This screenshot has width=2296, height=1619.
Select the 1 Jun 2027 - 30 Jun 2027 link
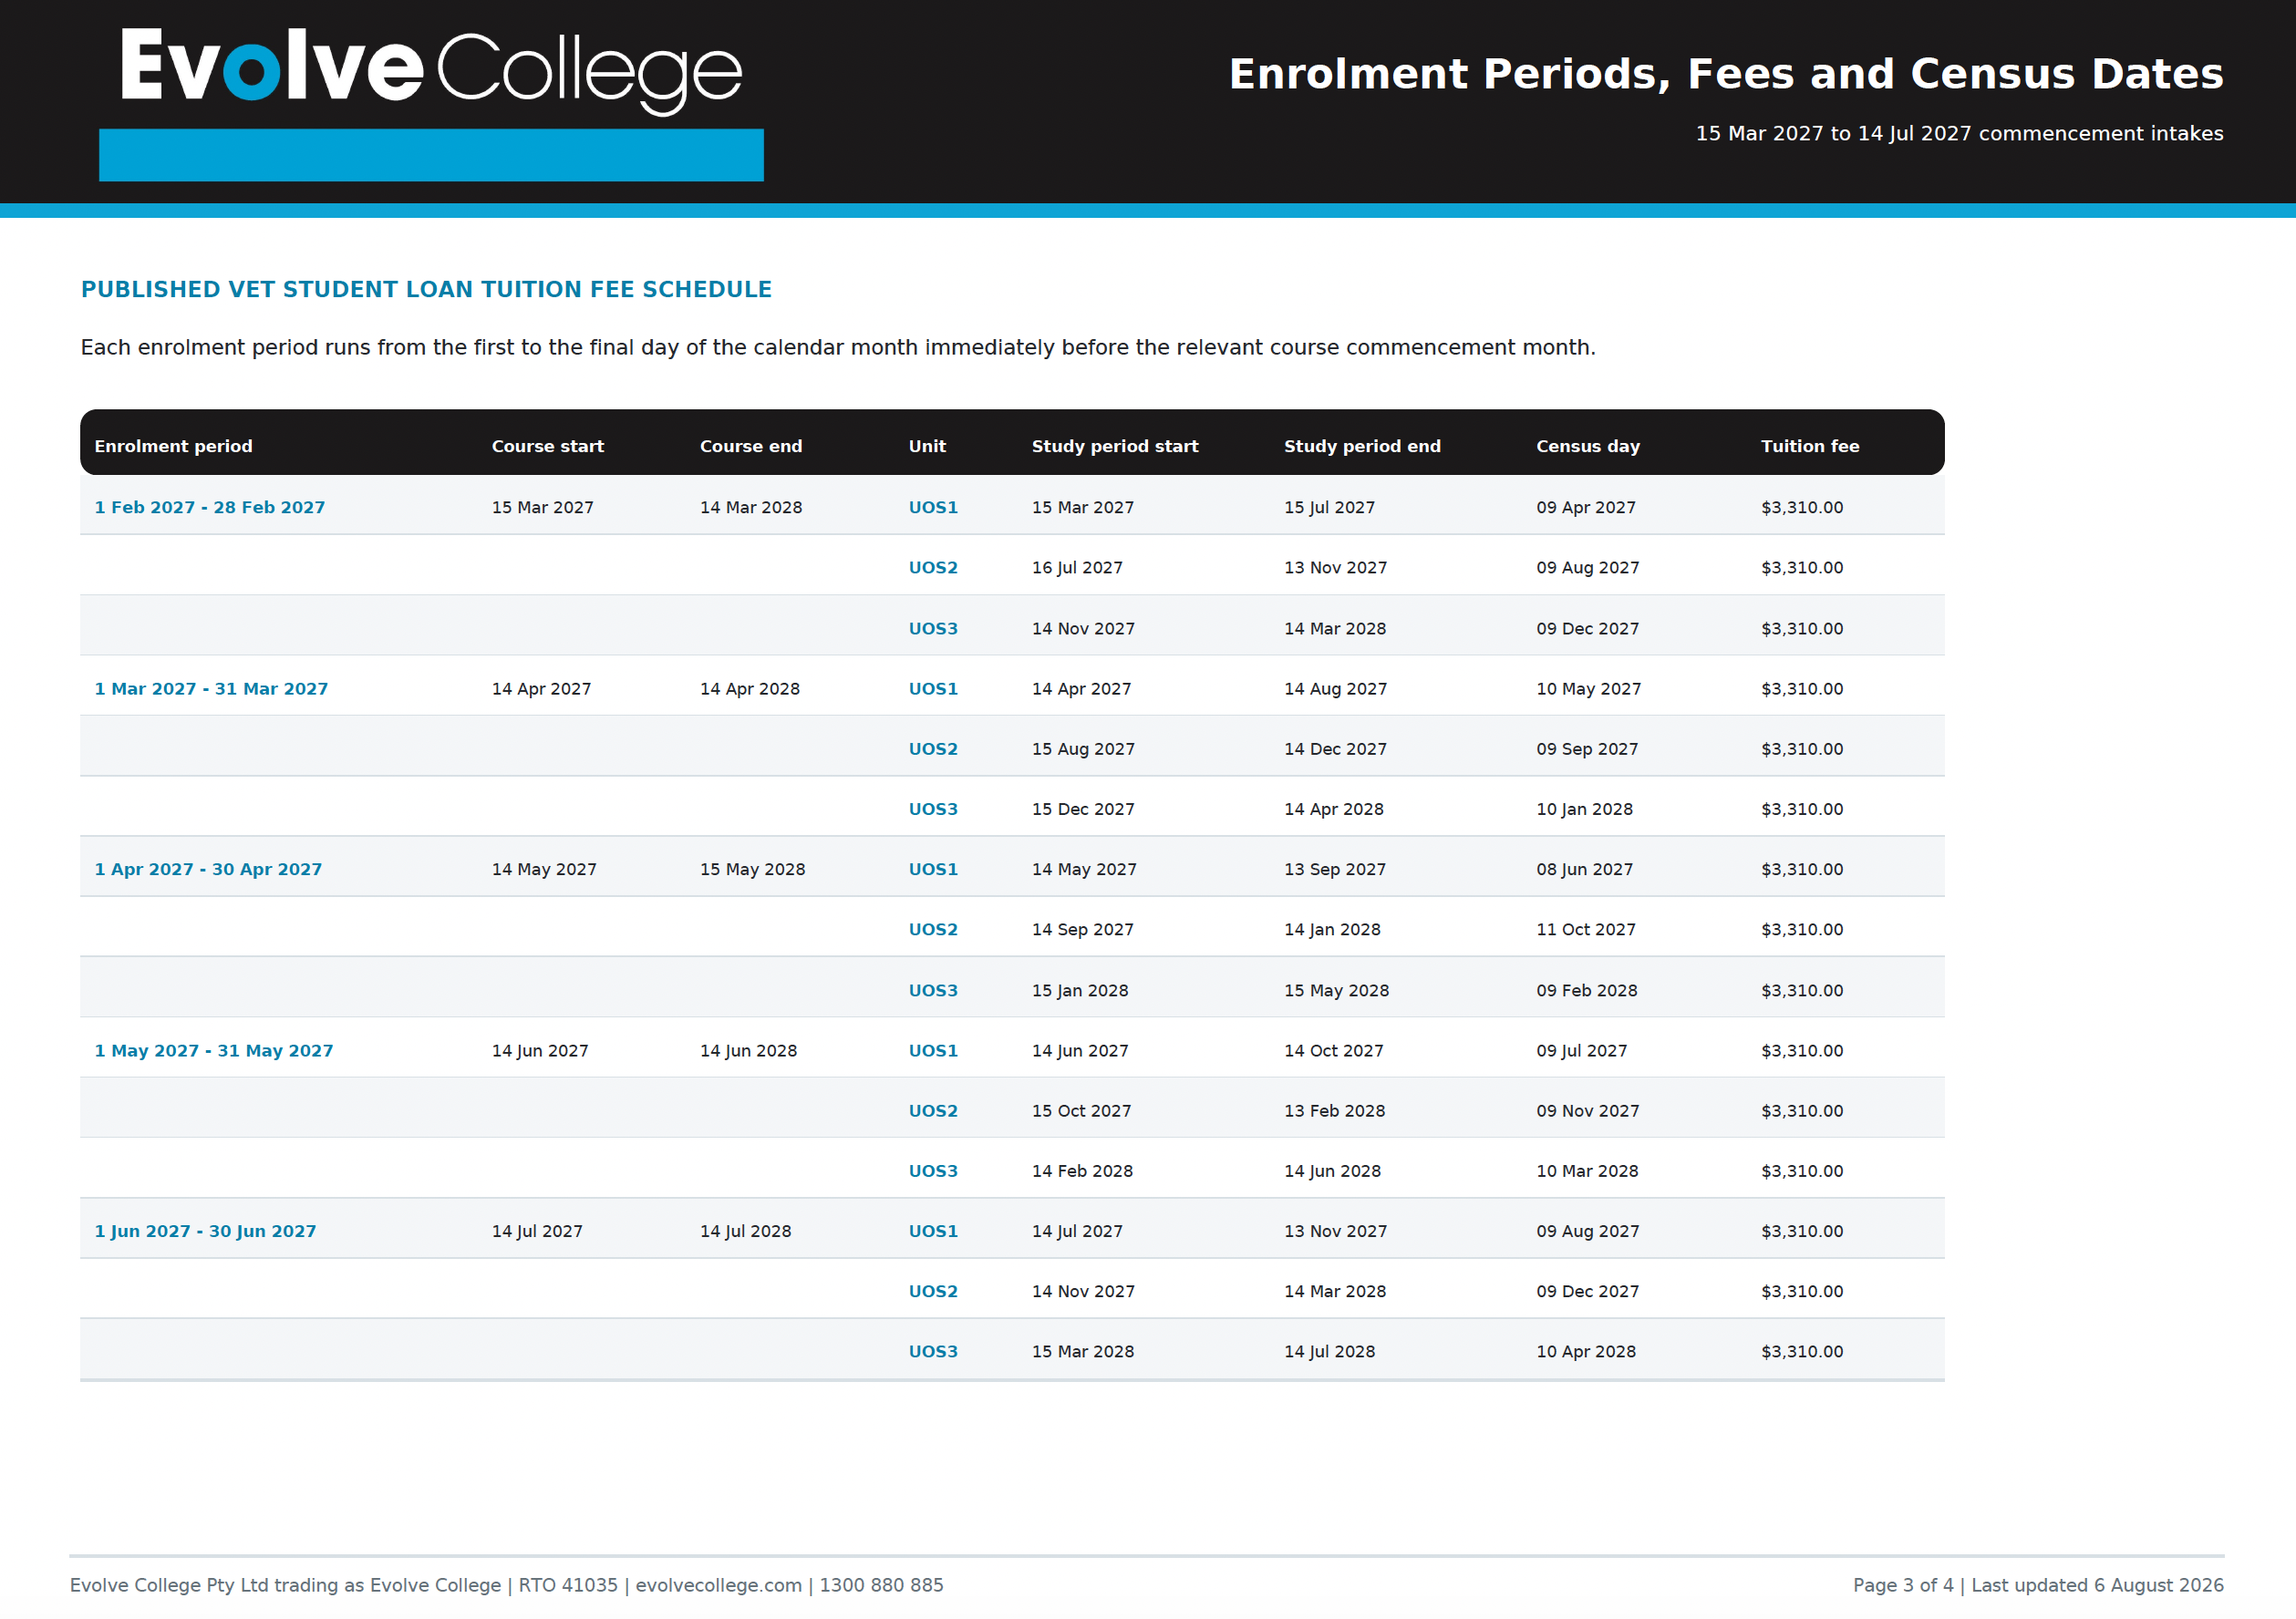point(205,1231)
